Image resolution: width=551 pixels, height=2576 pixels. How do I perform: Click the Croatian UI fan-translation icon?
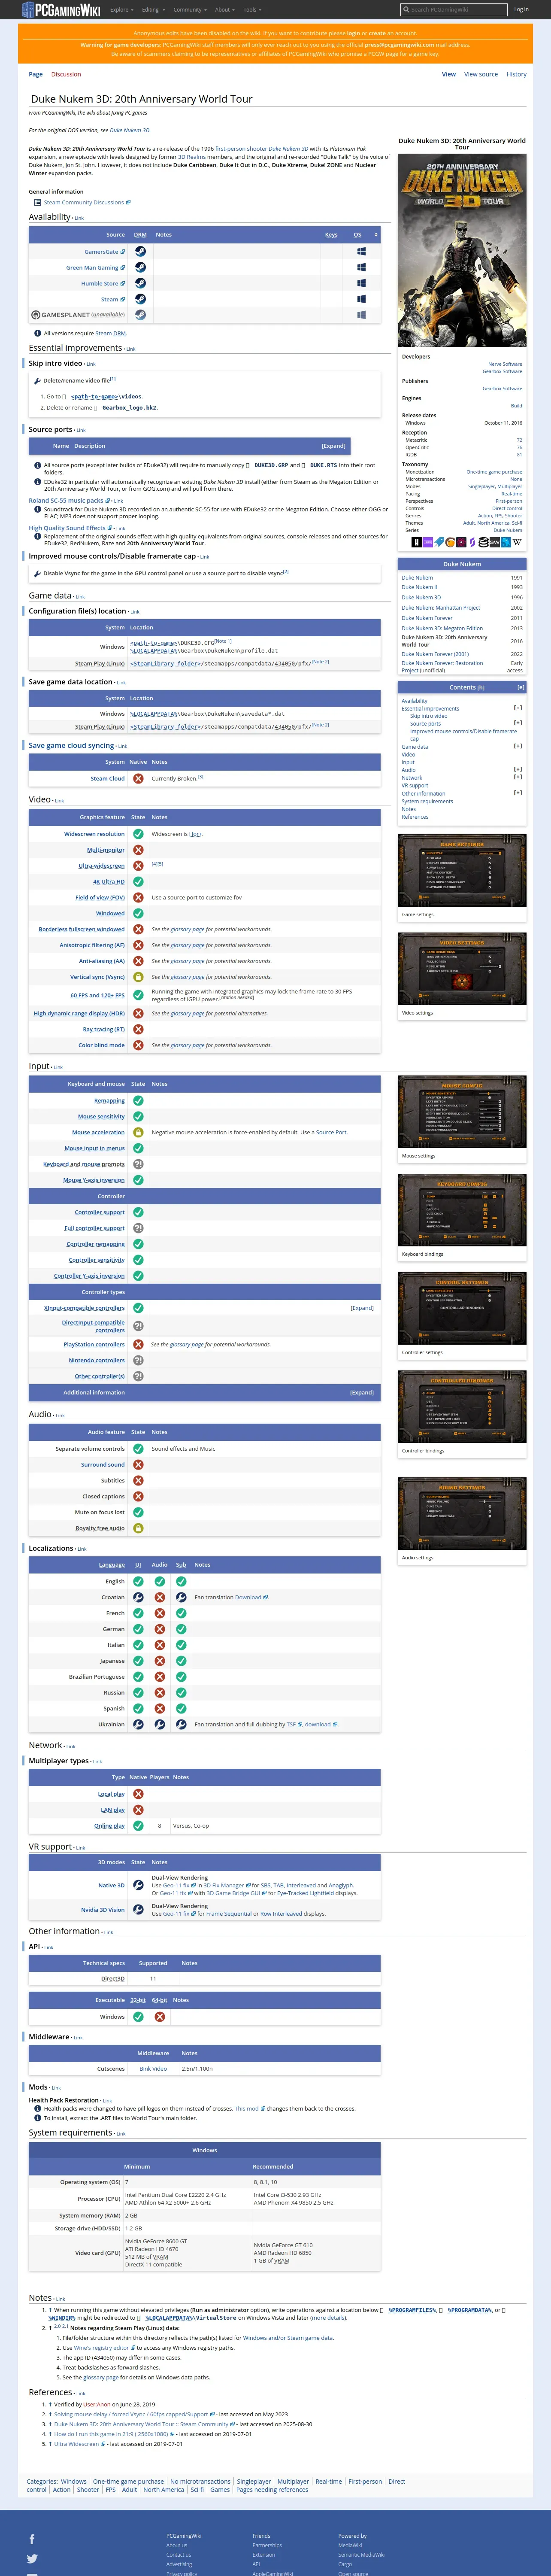pyautogui.click(x=138, y=1597)
